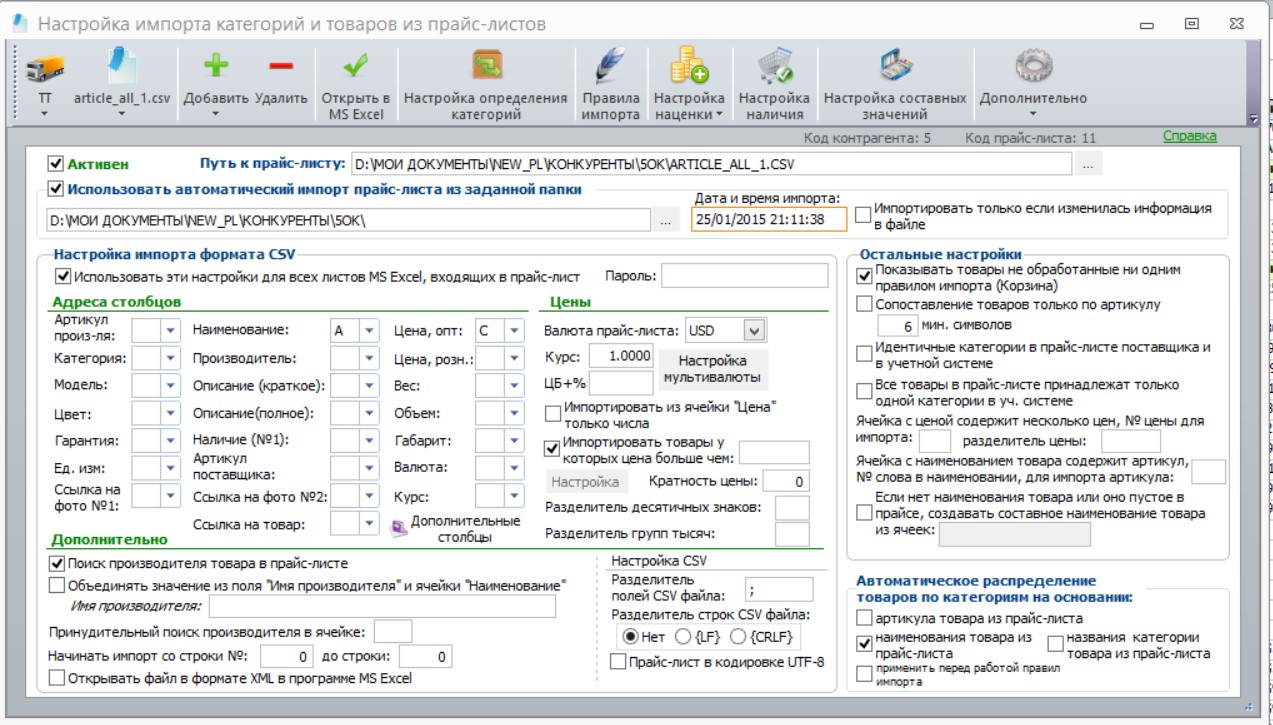
Task: Toggle the Активен checkbox
Action: tap(56, 163)
